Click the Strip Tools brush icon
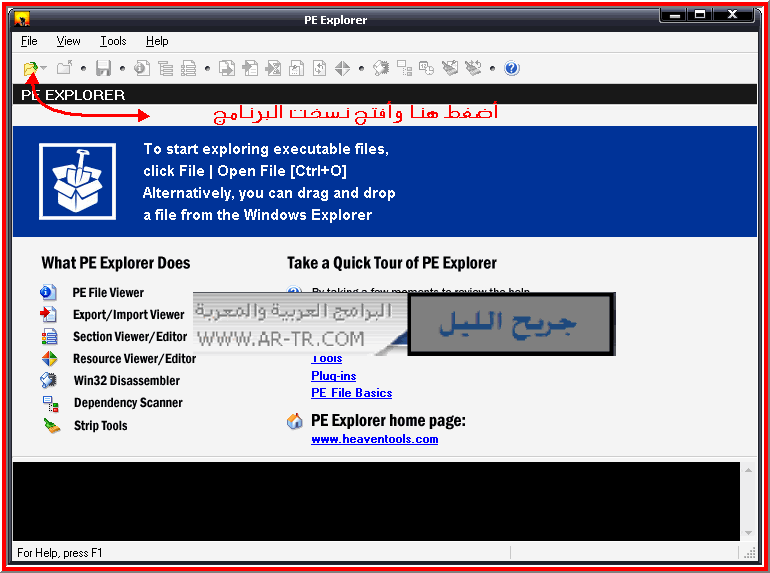Screen dimensions: 770x573 click(52, 425)
